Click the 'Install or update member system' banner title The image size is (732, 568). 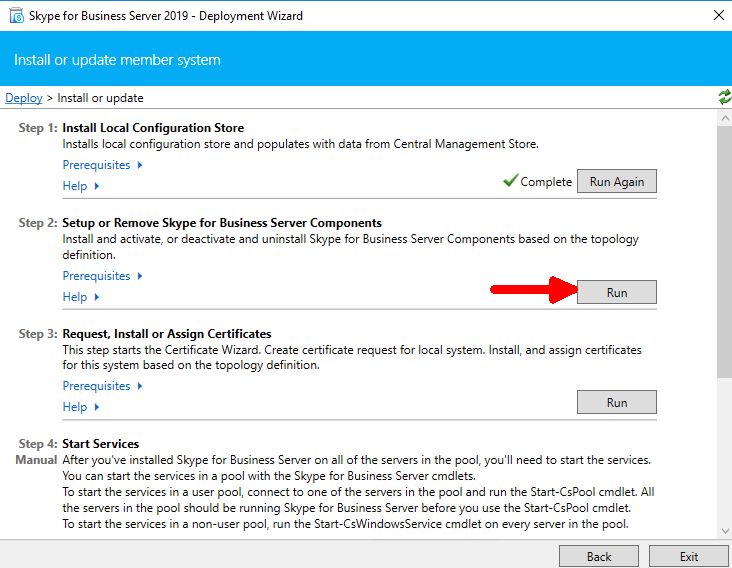pyautogui.click(x=117, y=60)
